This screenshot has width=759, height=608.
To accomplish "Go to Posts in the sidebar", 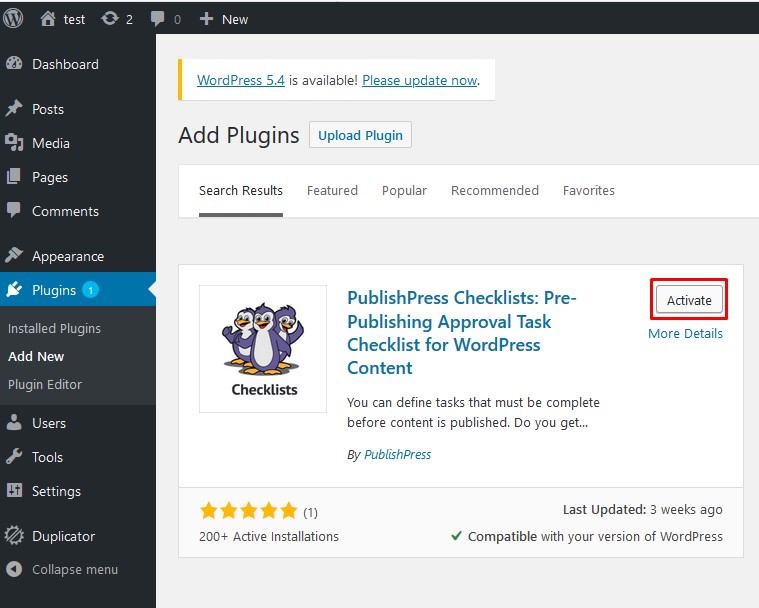I will [x=47, y=109].
